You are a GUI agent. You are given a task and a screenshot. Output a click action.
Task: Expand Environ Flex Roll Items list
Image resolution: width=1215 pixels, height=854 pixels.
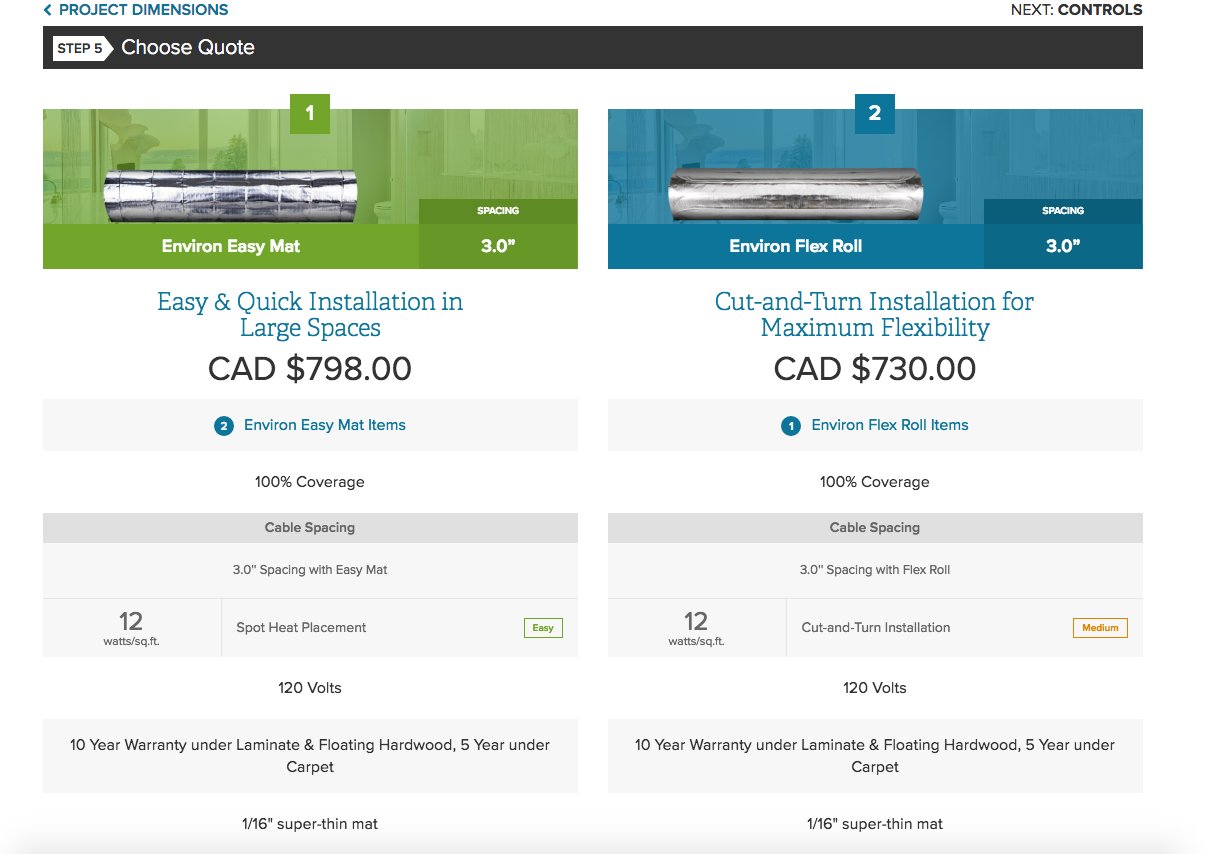click(889, 425)
